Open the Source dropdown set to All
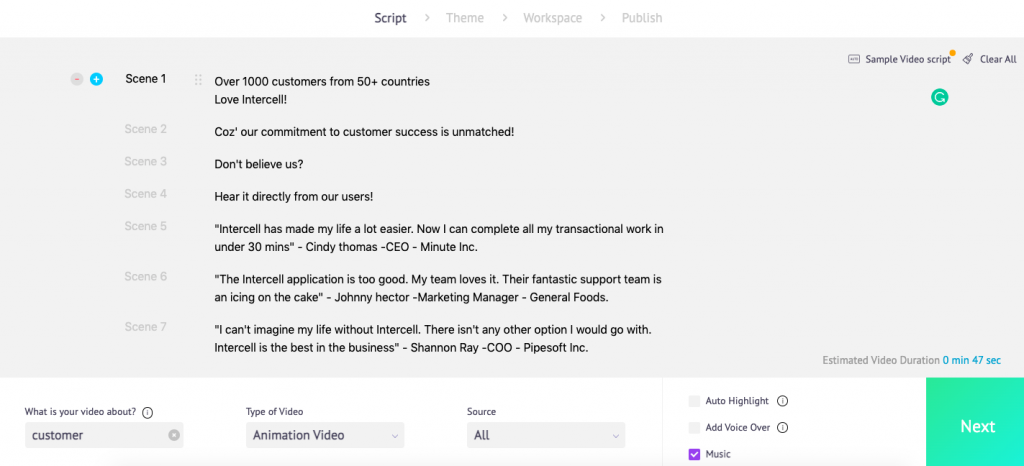Image resolution: width=1024 pixels, height=466 pixels. pyautogui.click(x=546, y=435)
